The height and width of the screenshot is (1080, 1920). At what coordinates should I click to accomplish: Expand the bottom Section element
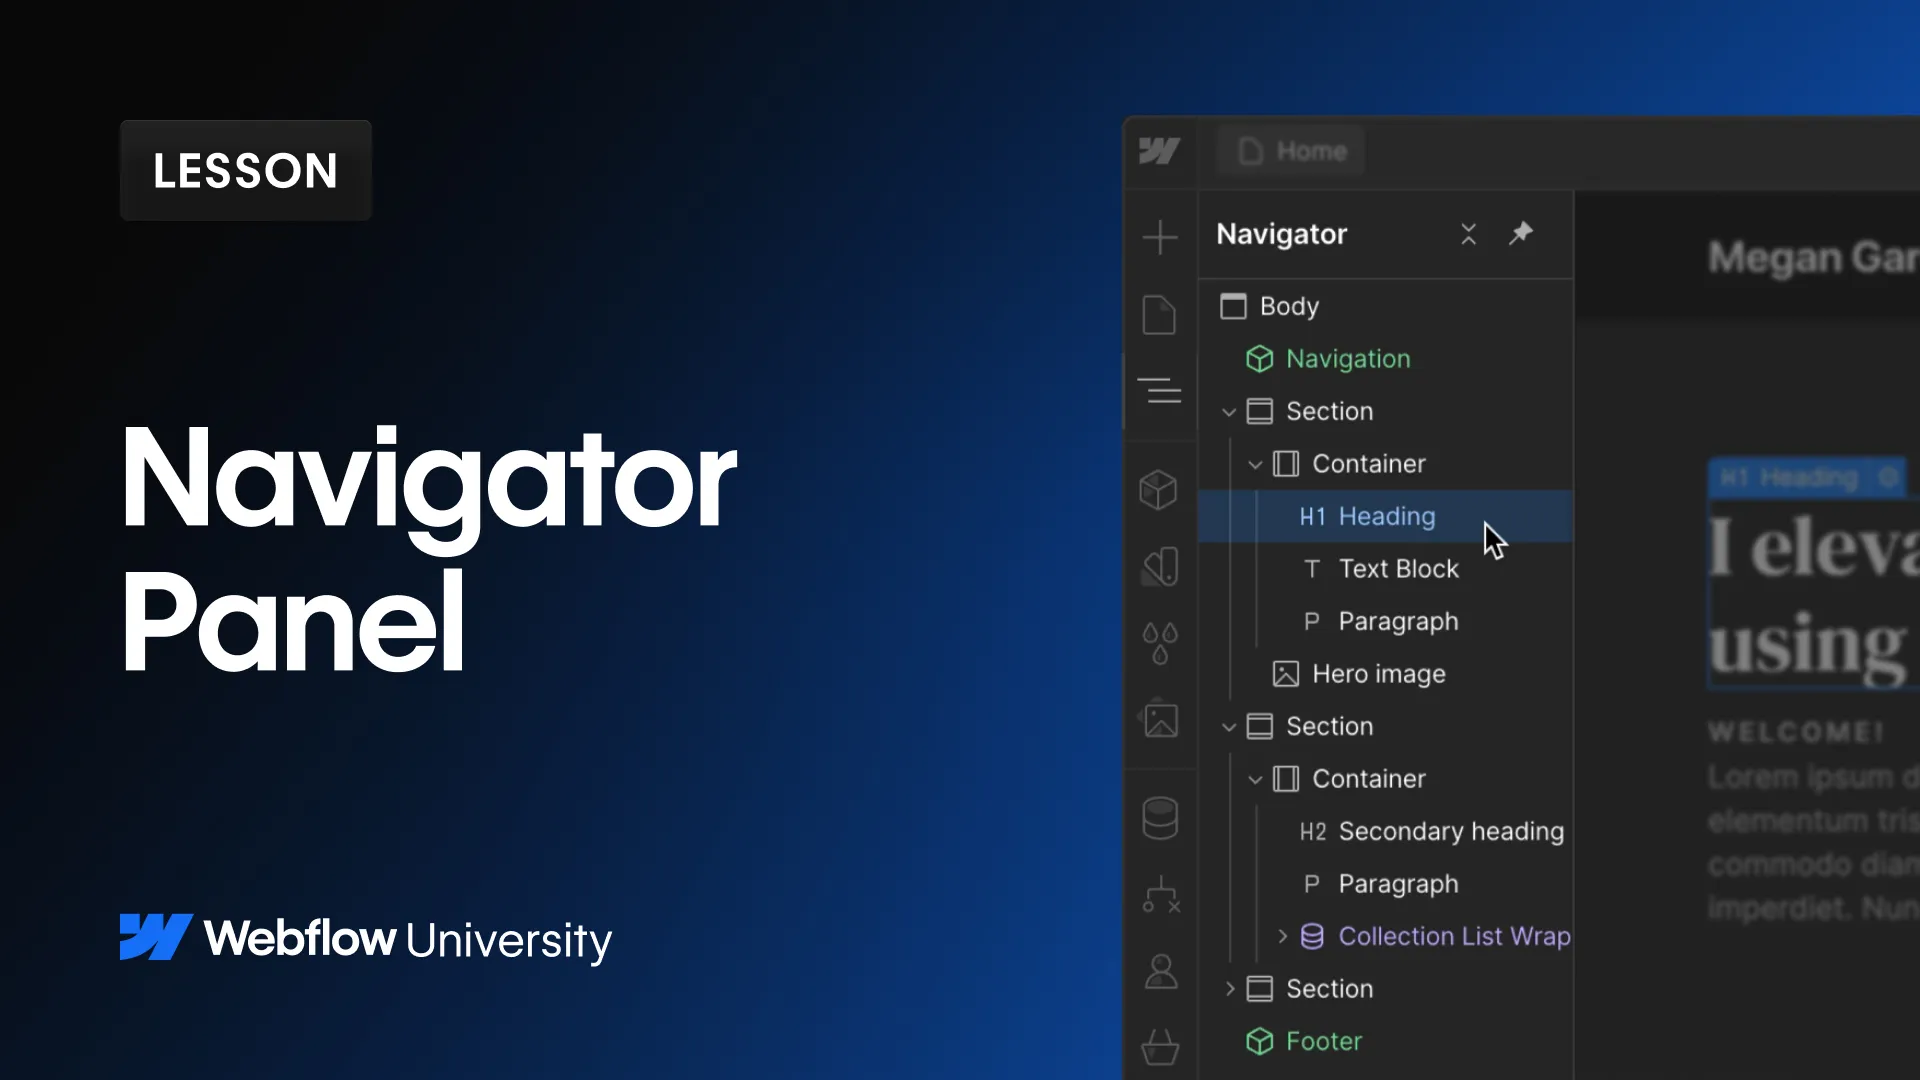(x=1229, y=988)
